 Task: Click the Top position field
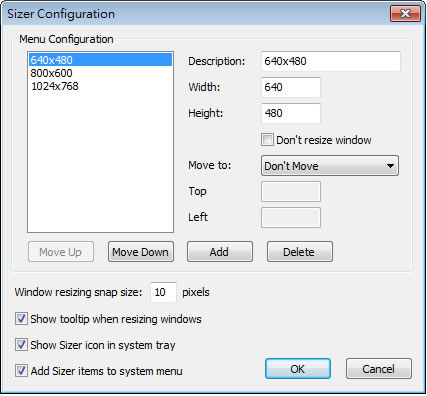click(x=291, y=191)
